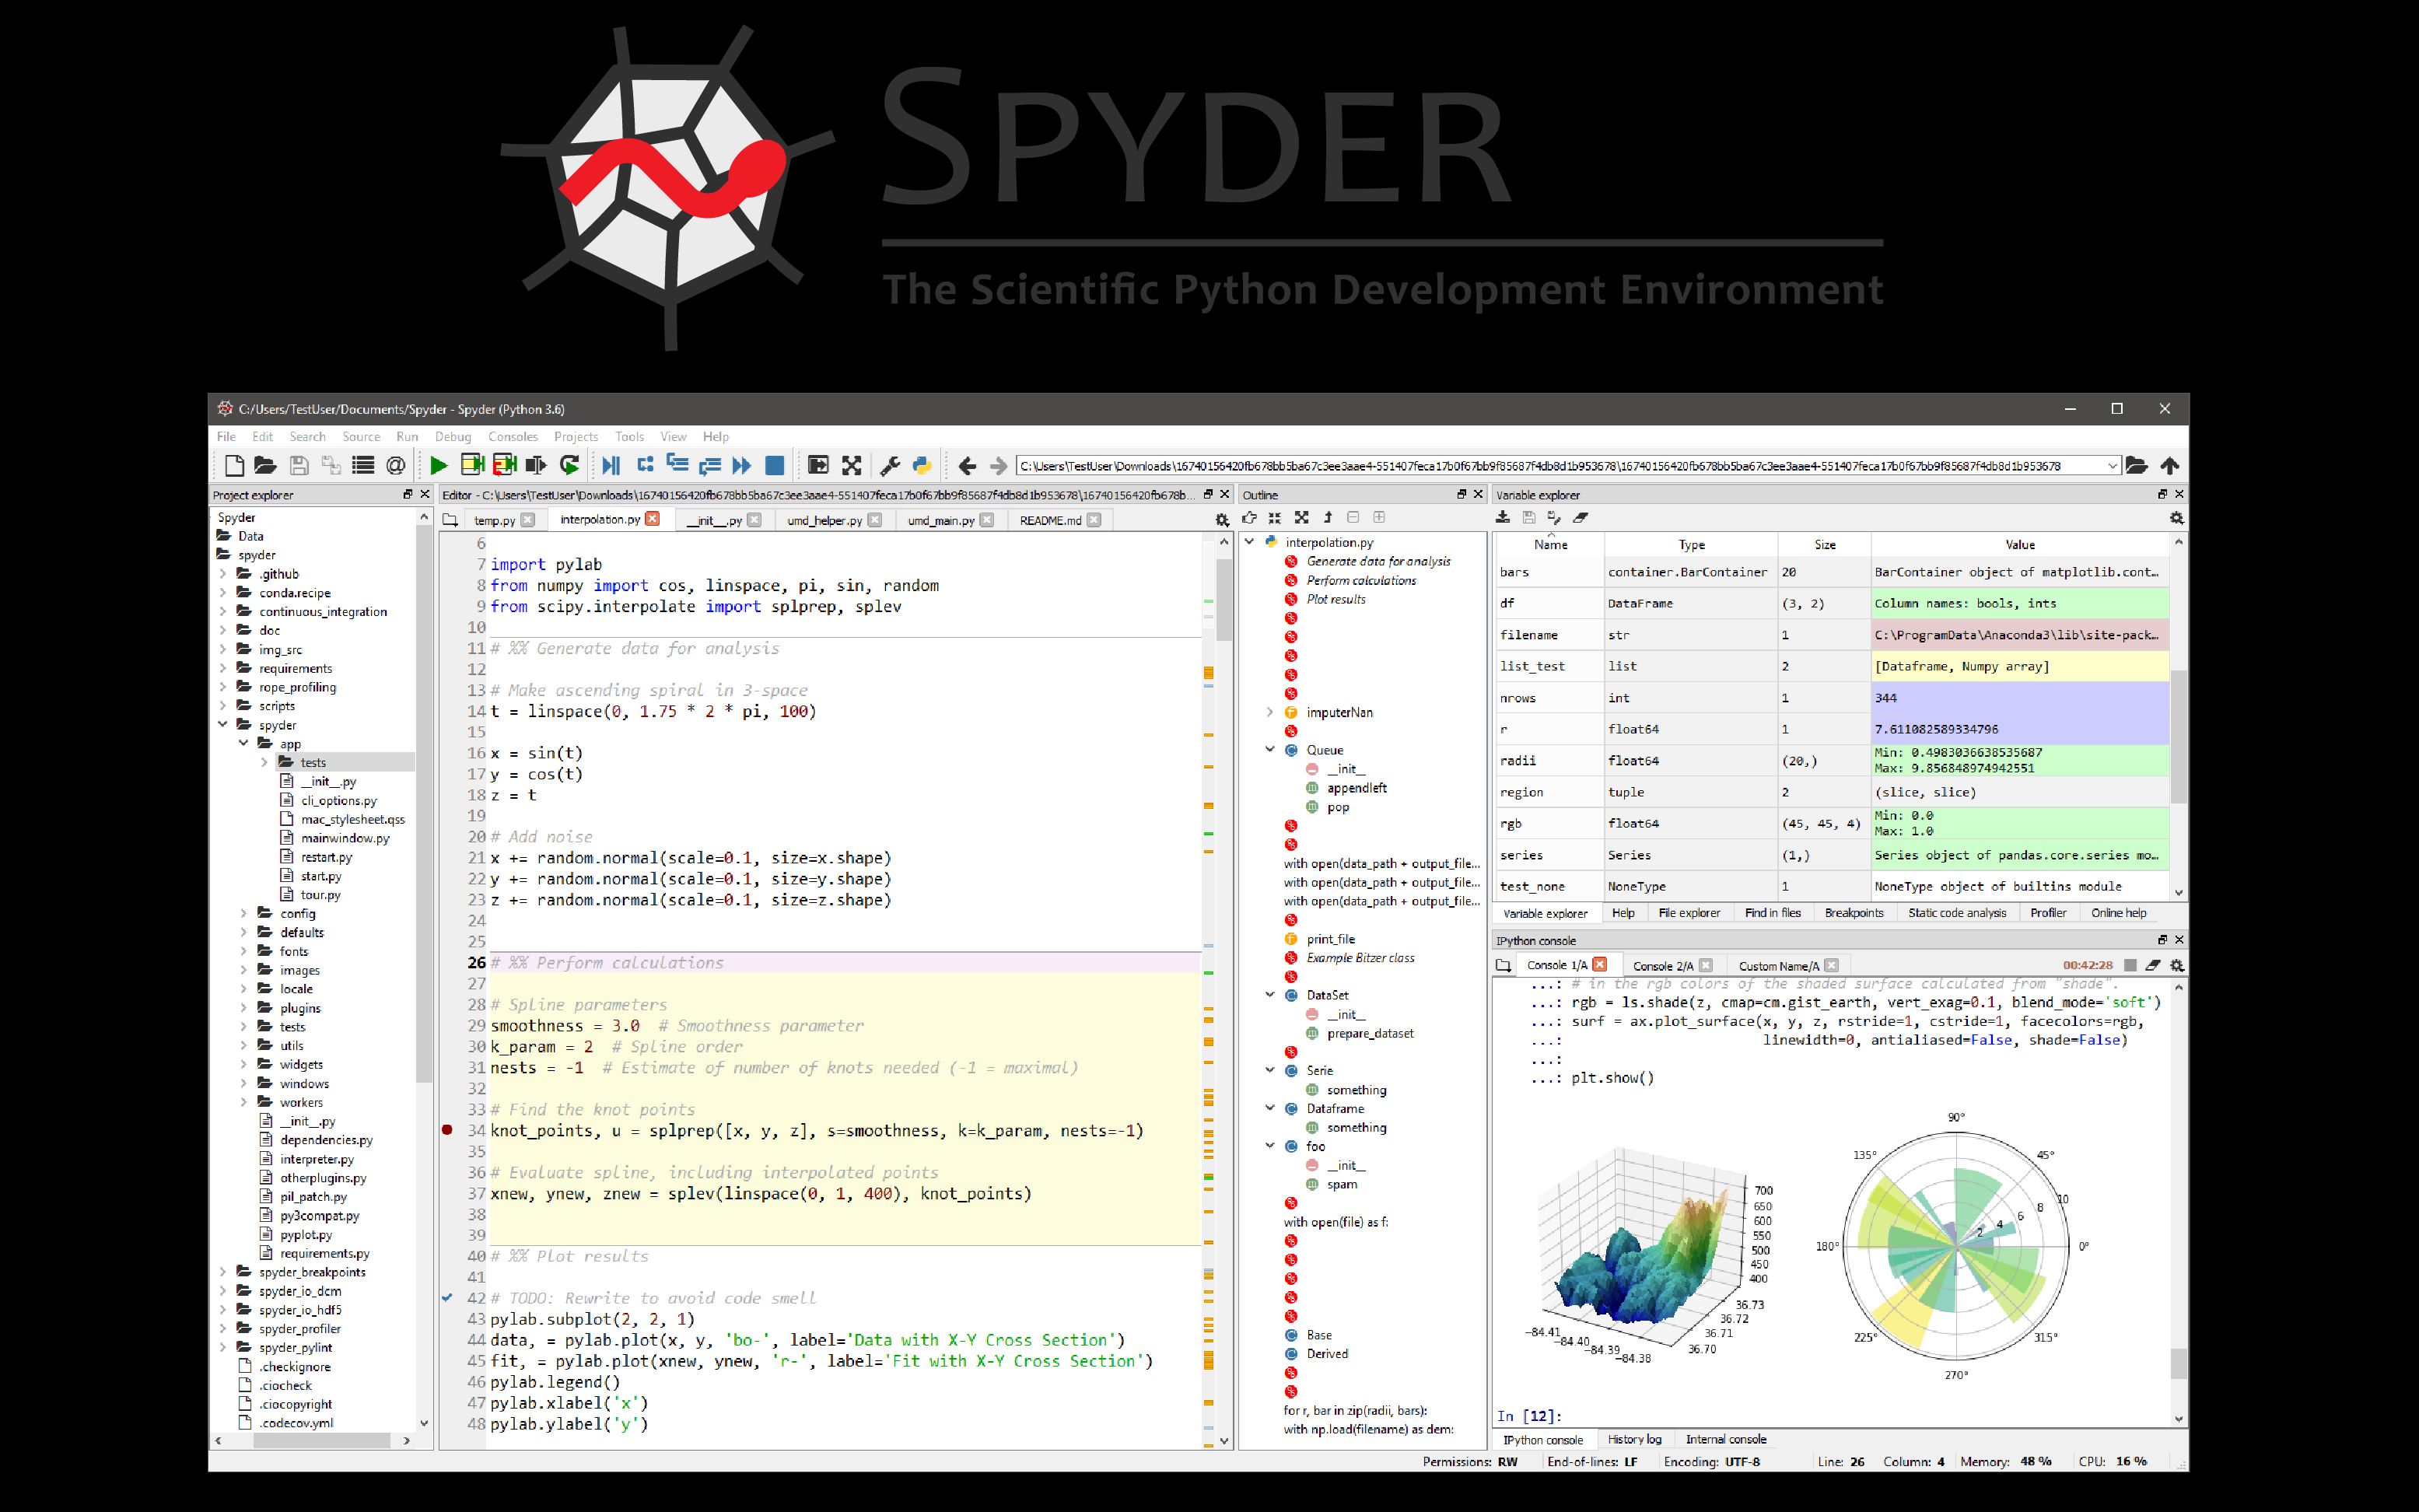Viewport: 2419px width, 1512px height.
Task: Open editor options gear icon
Action: [1221, 520]
